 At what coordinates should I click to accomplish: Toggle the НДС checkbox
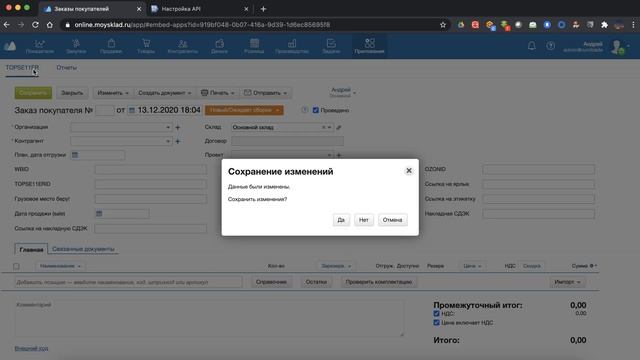pyautogui.click(x=436, y=313)
